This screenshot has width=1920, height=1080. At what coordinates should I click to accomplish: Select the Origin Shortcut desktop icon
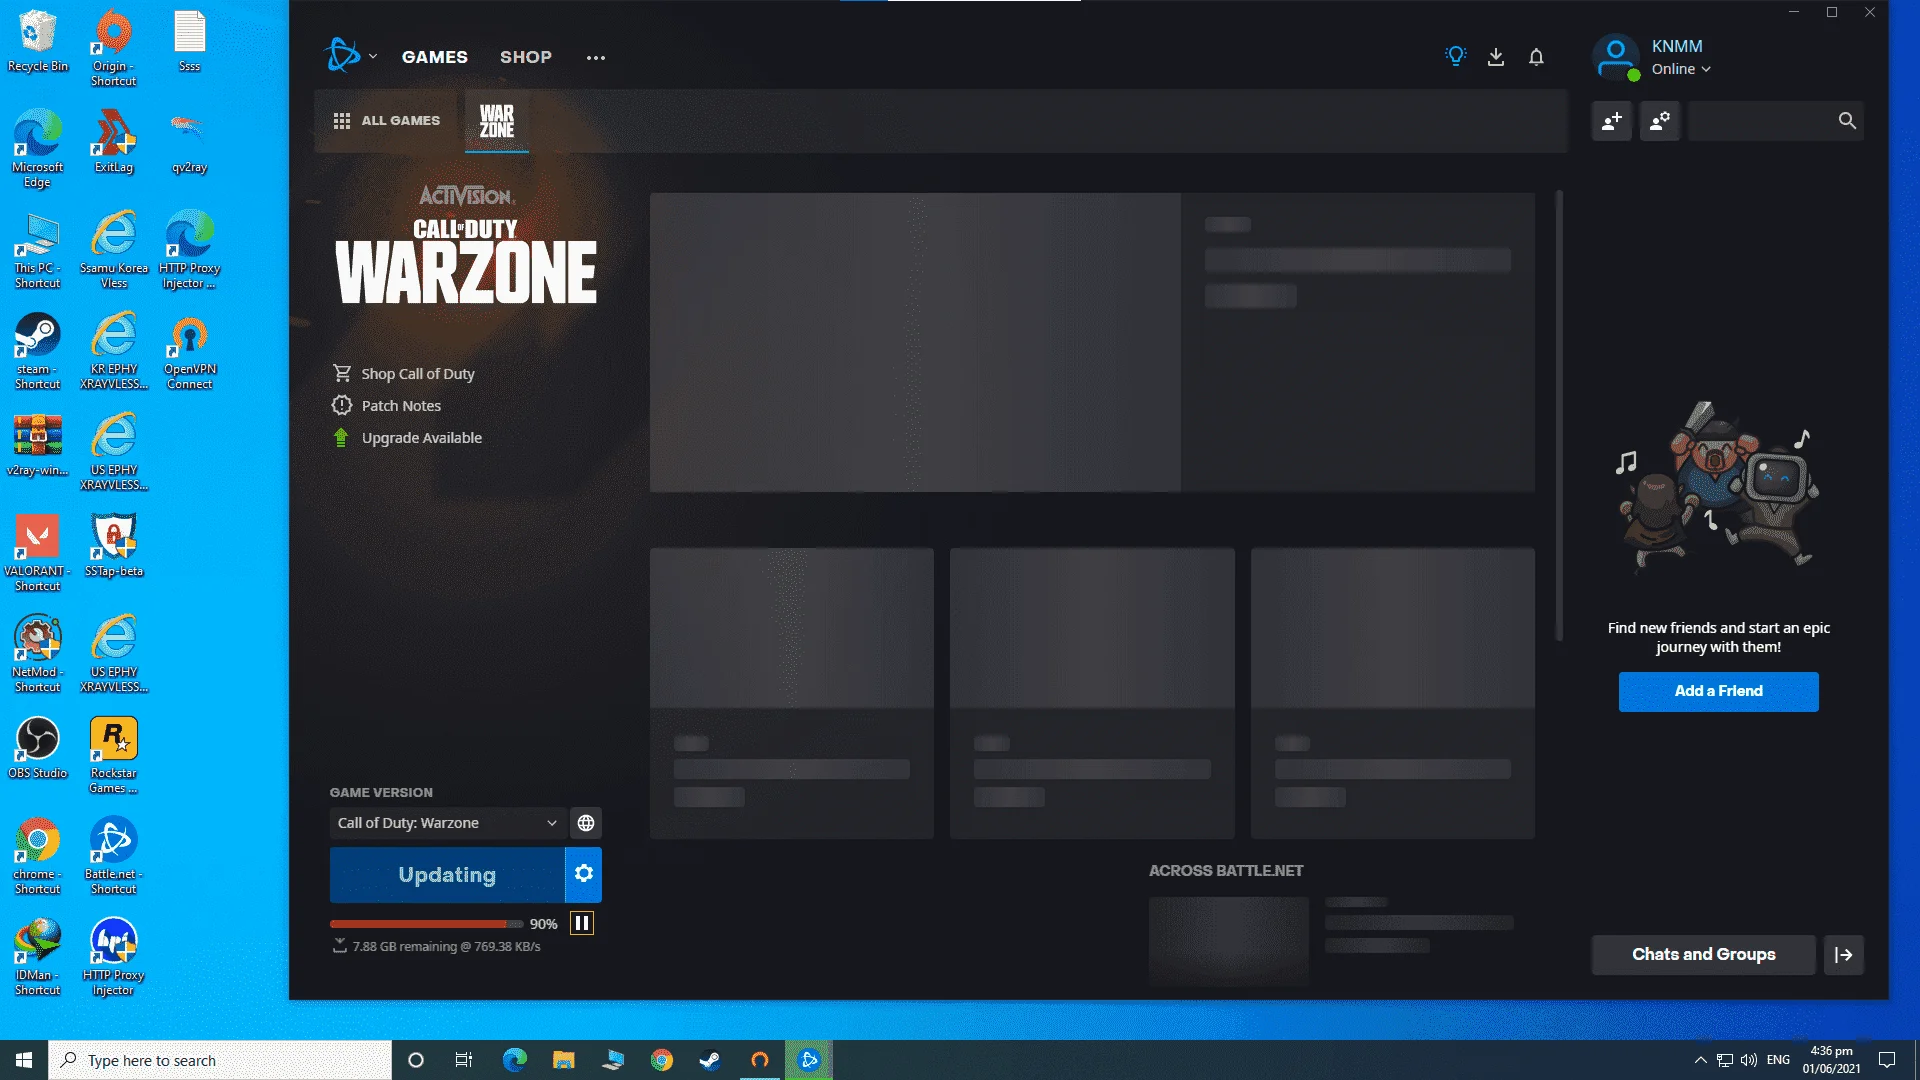click(x=114, y=48)
